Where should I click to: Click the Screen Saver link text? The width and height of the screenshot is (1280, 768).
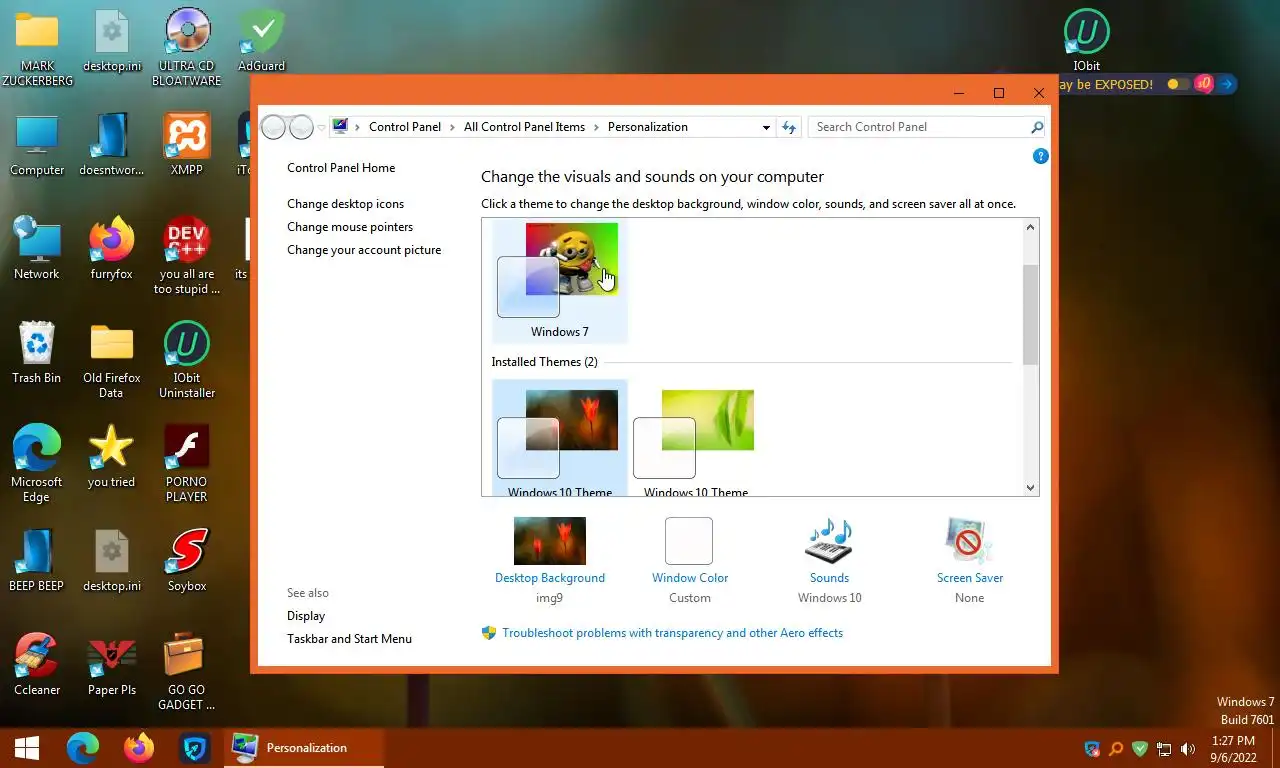tap(970, 578)
